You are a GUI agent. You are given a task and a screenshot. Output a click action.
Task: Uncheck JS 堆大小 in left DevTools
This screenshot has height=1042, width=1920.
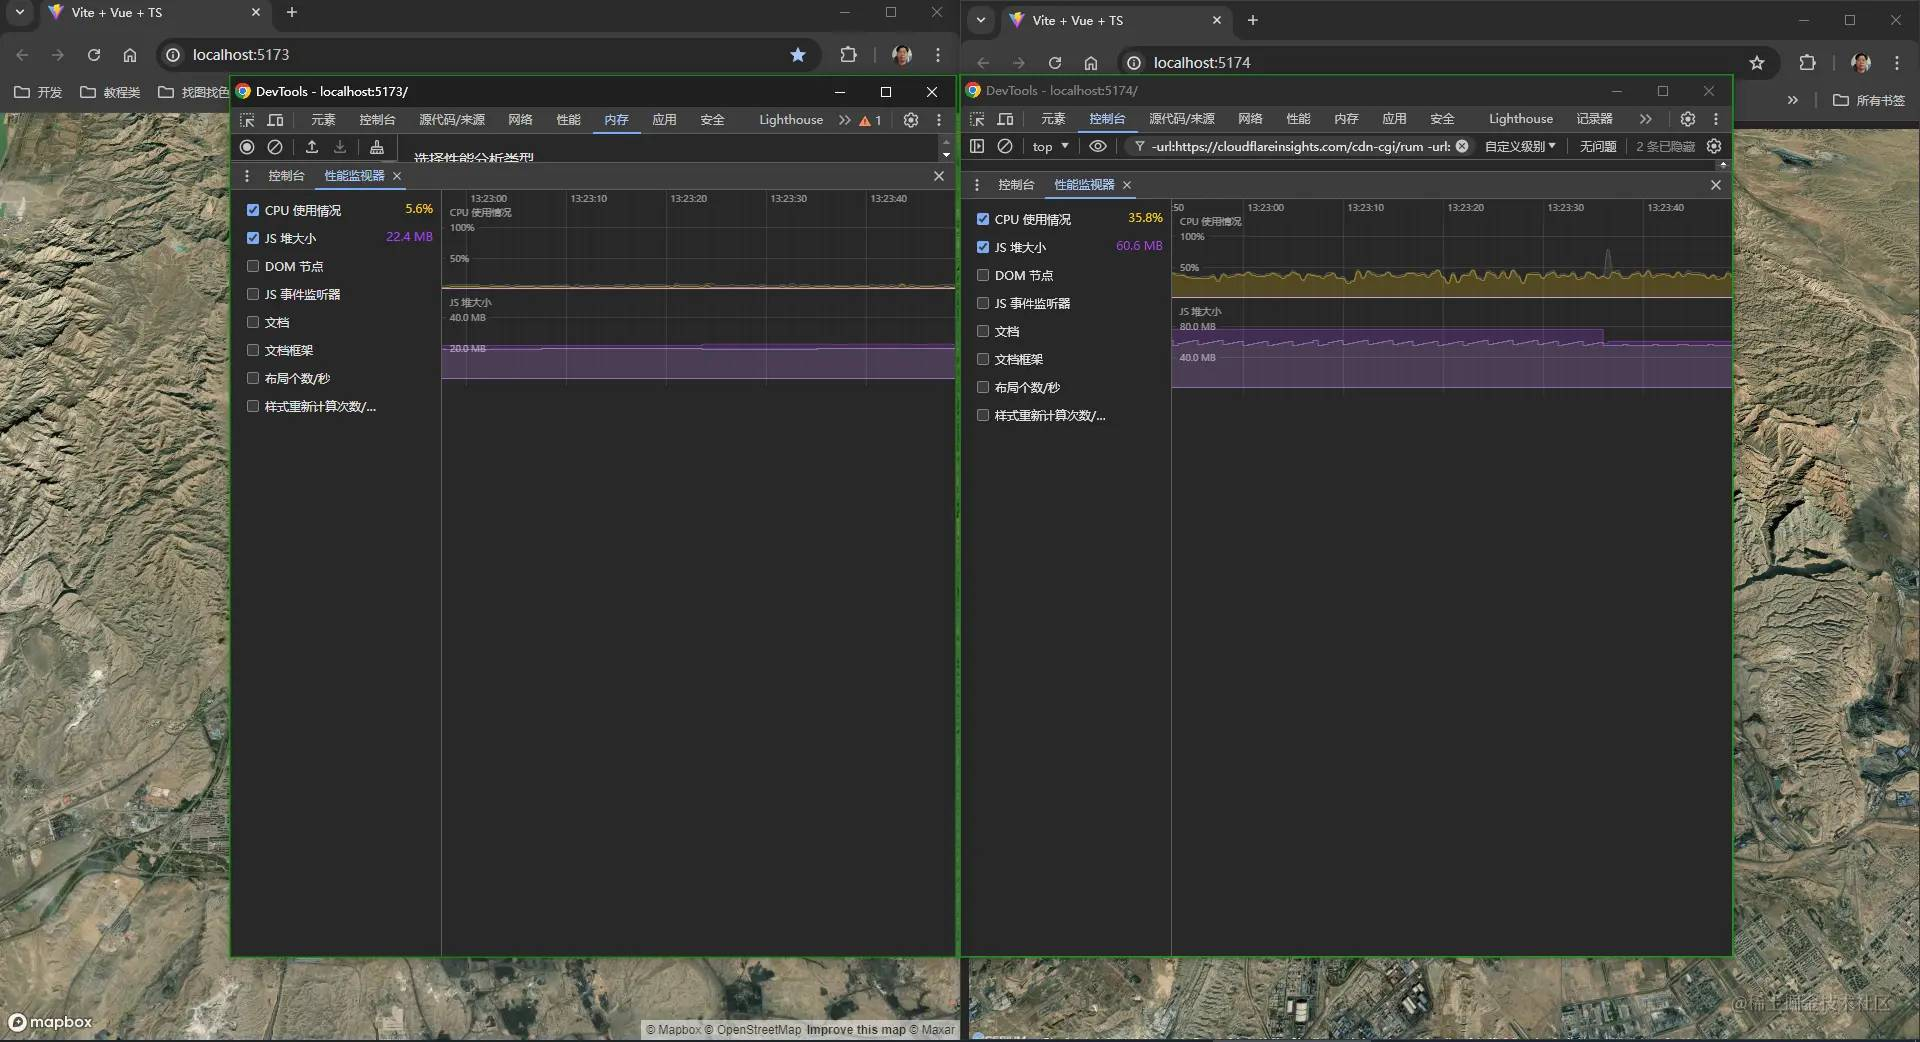[253, 238]
